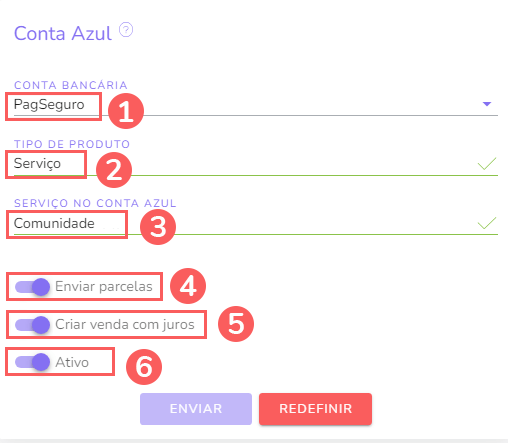The height and width of the screenshot is (443, 508).
Task: Open the Tipo de Produto selector
Action: [x=256, y=164]
